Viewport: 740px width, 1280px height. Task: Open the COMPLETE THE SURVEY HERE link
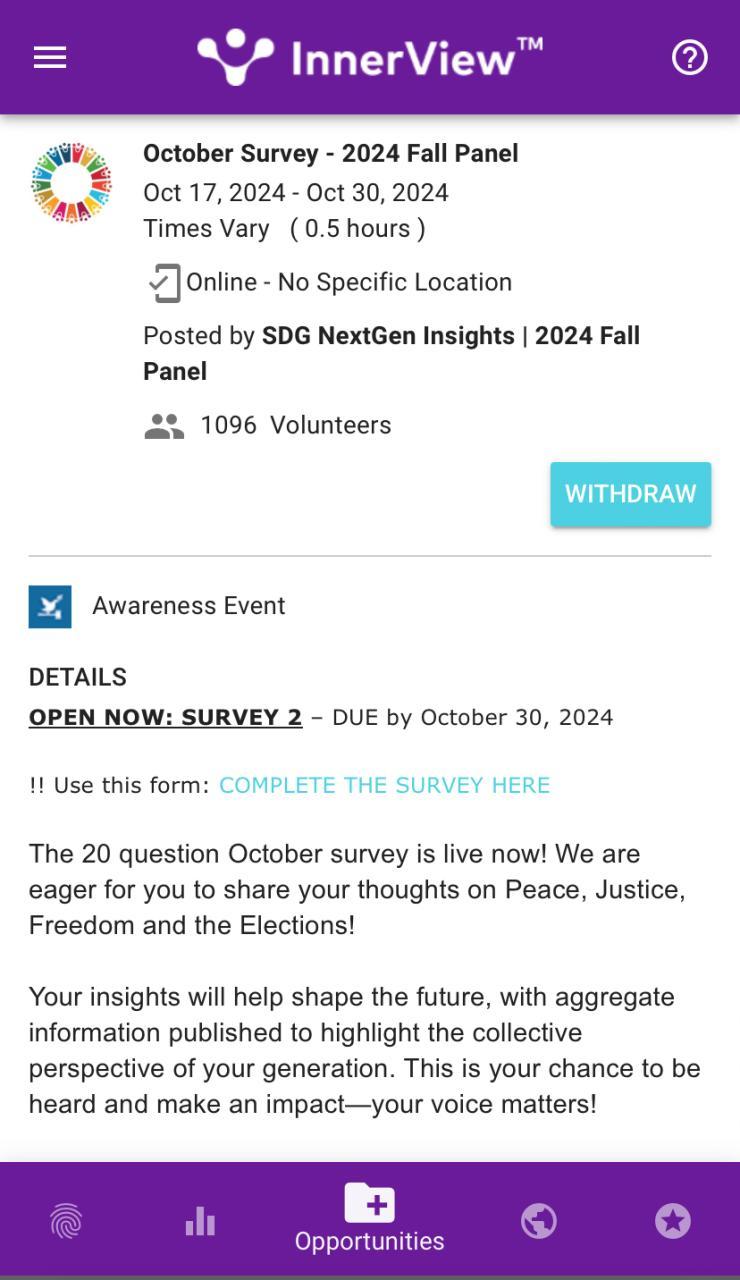point(384,785)
